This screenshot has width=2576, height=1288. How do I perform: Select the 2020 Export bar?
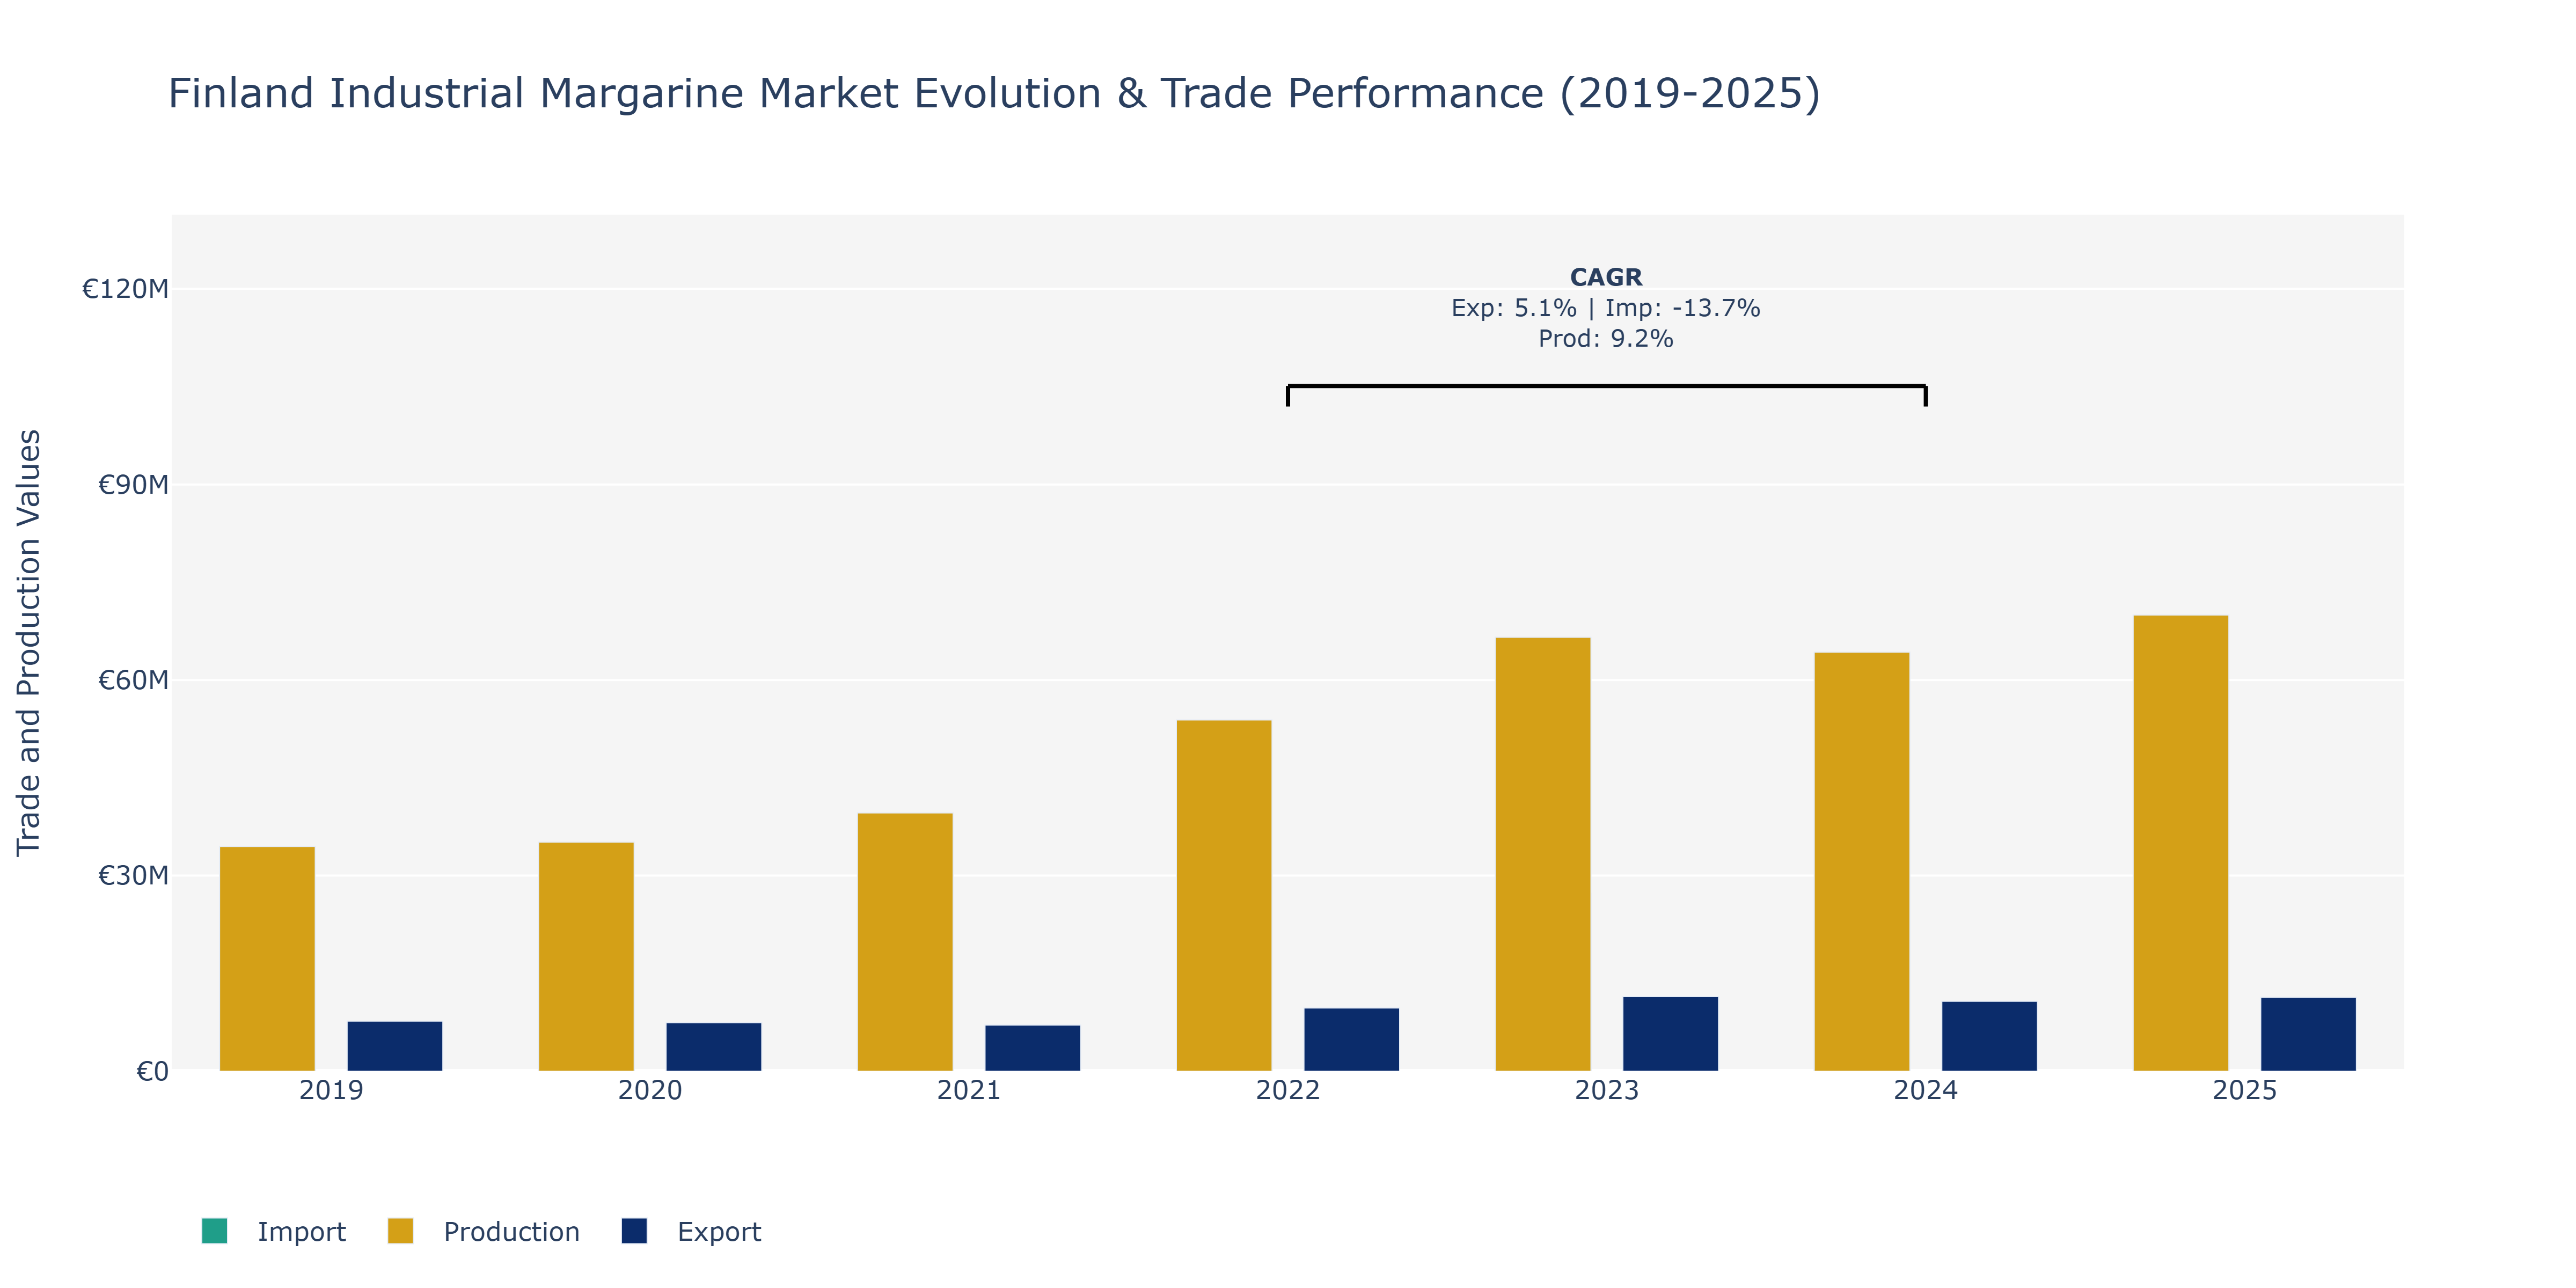pos(714,1047)
